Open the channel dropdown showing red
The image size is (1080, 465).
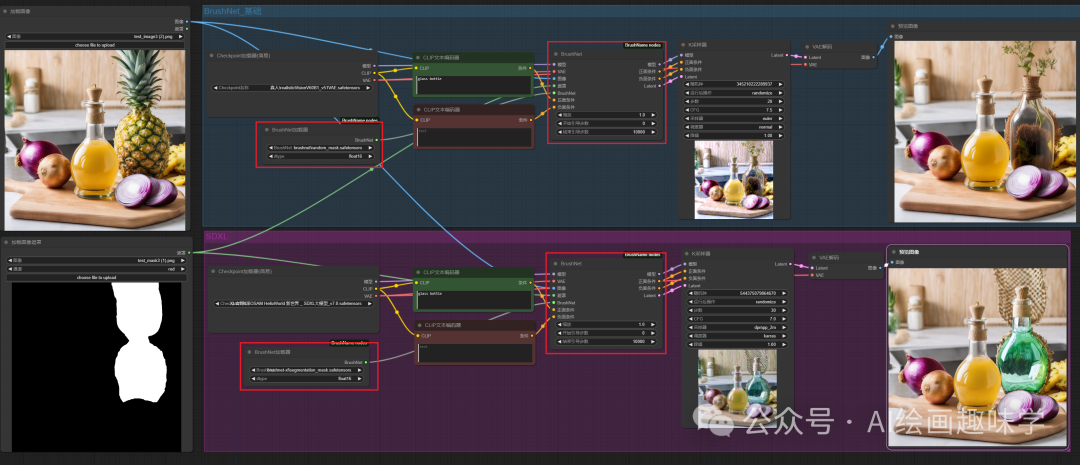tap(95, 269)
